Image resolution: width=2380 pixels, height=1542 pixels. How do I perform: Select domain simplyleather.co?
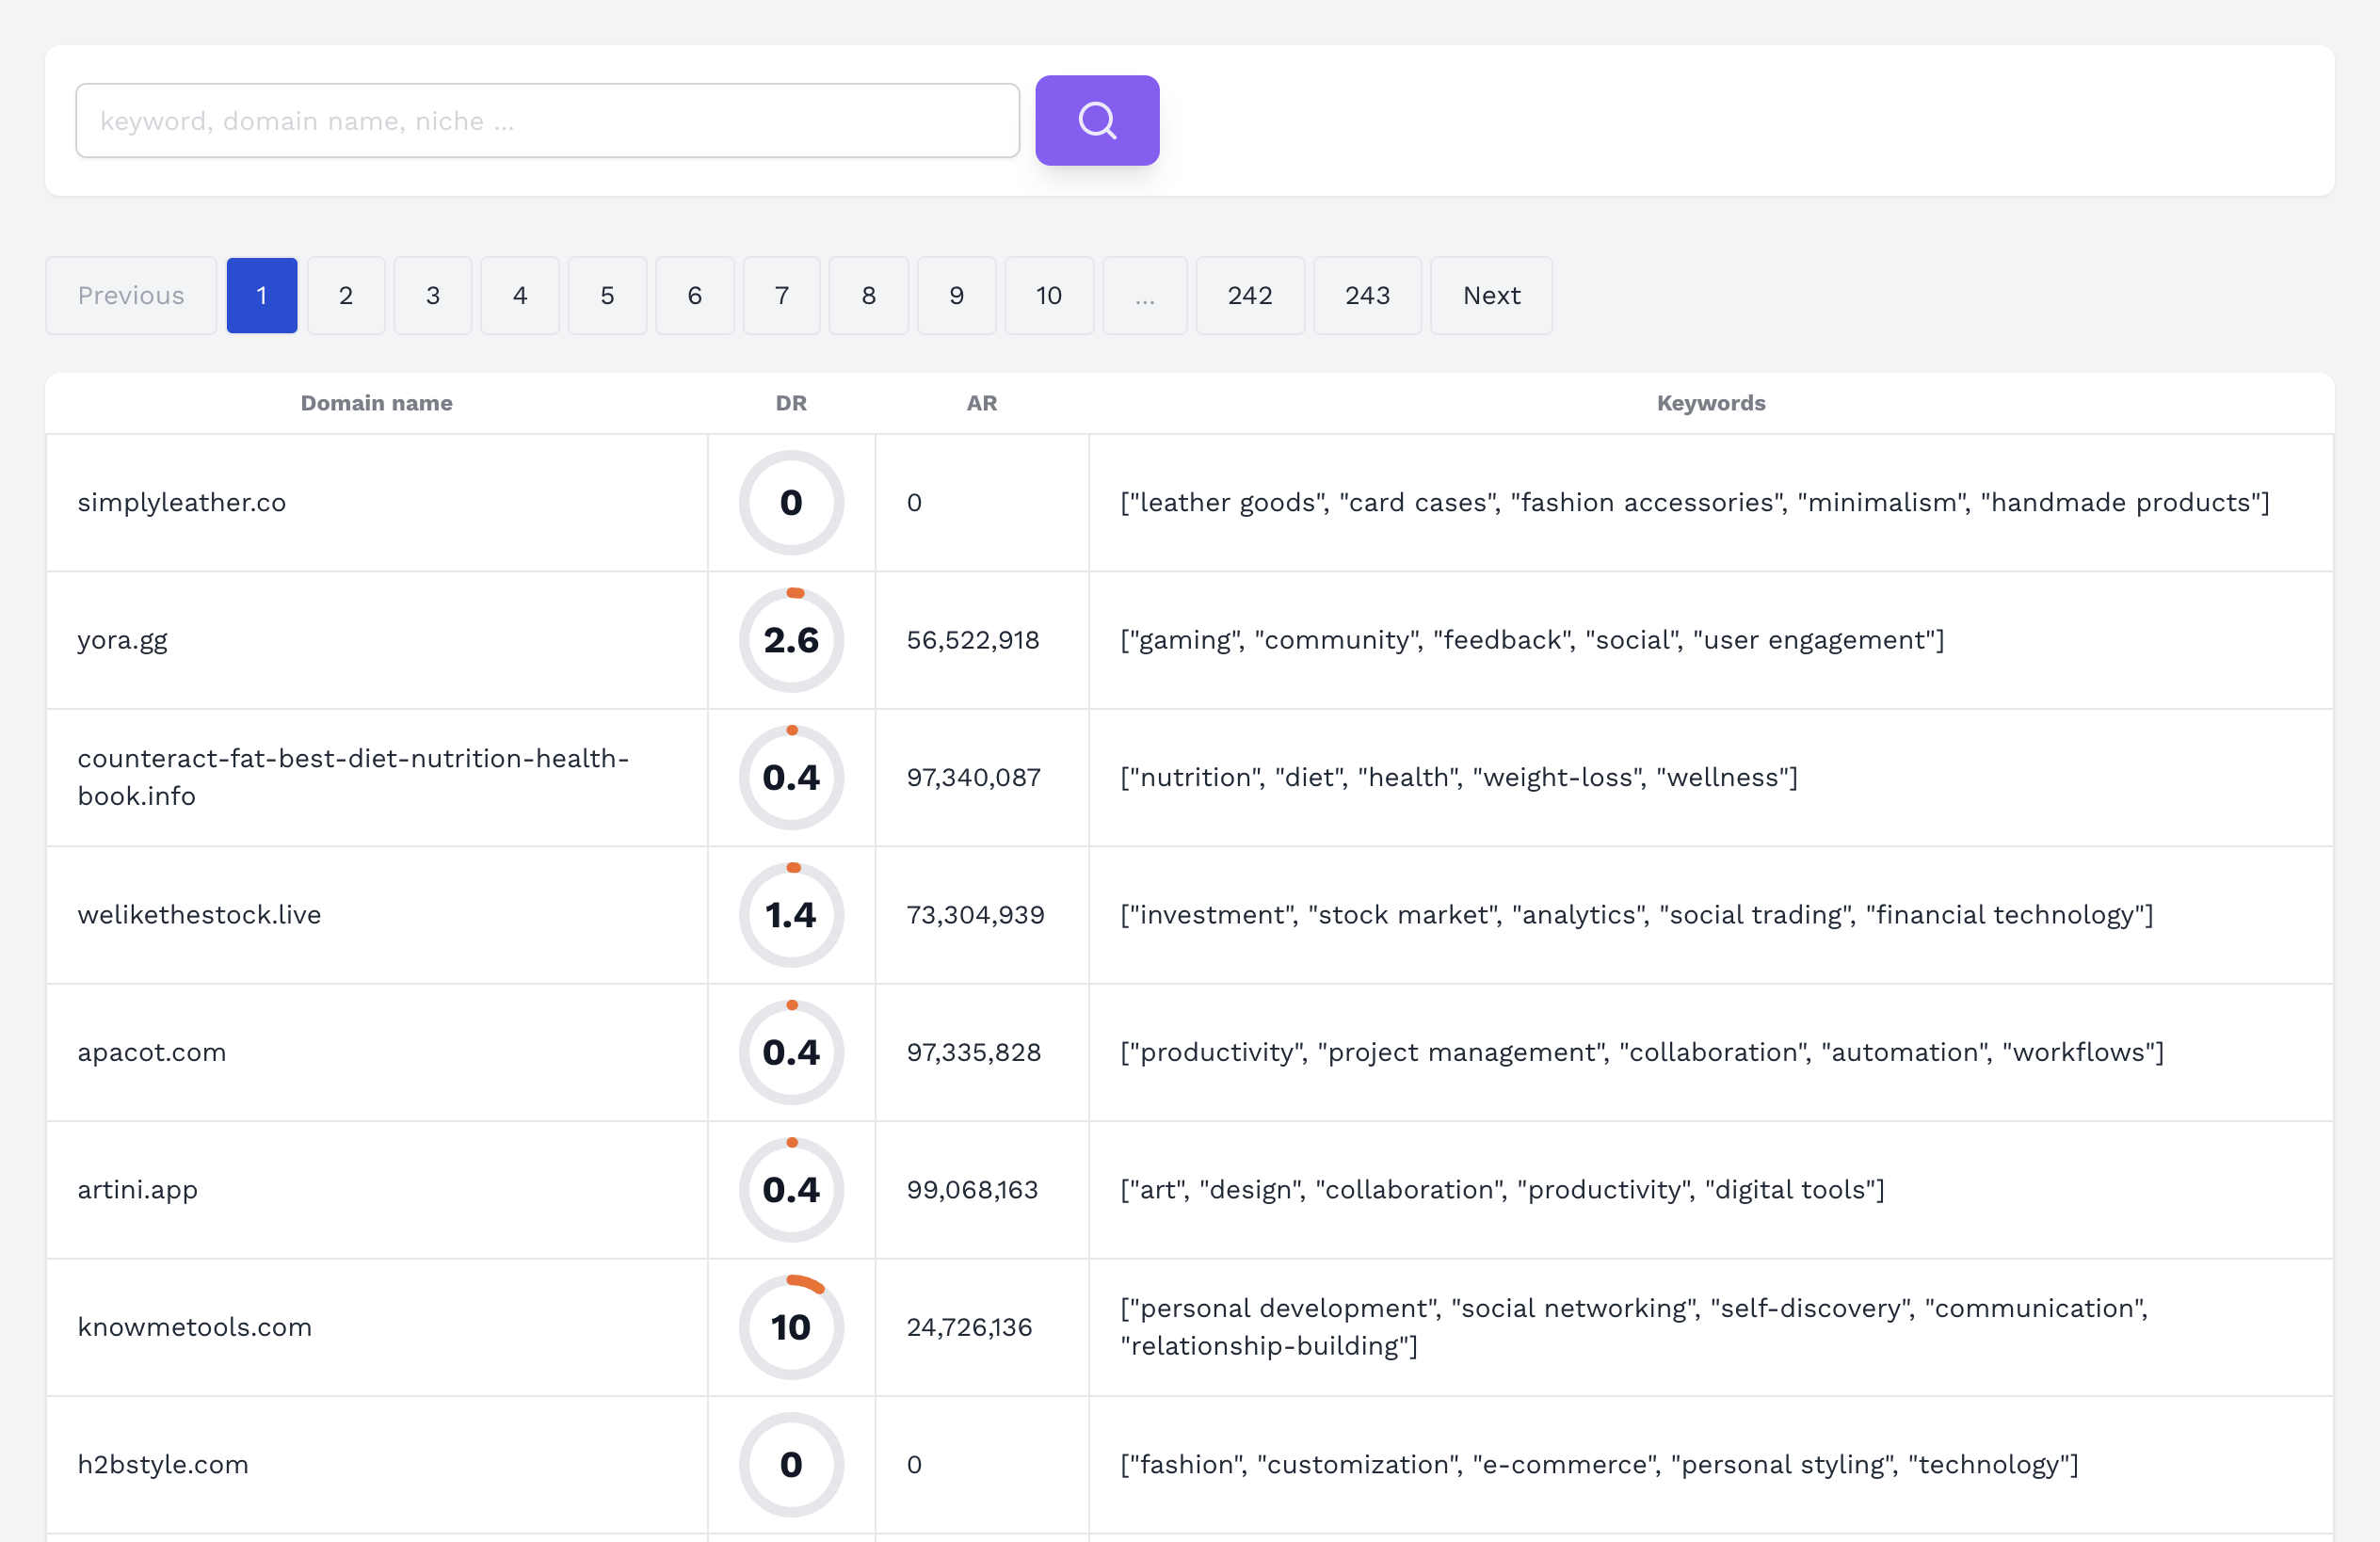[182, 502]
